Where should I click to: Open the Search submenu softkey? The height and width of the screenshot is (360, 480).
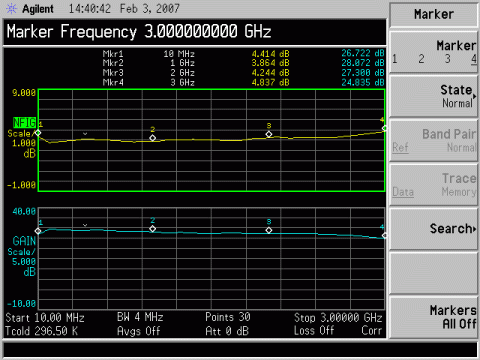[434, 229]
